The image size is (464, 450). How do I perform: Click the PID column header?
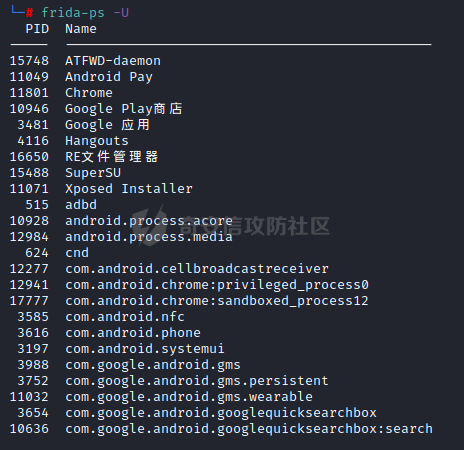(37, 29)
